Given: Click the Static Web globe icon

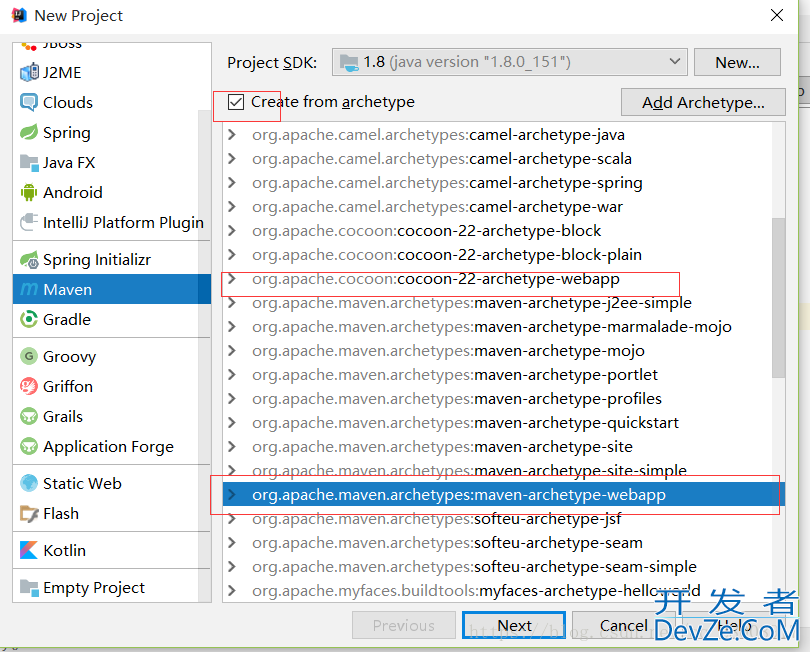Looking at the screenshot, I should pos(29,483).
